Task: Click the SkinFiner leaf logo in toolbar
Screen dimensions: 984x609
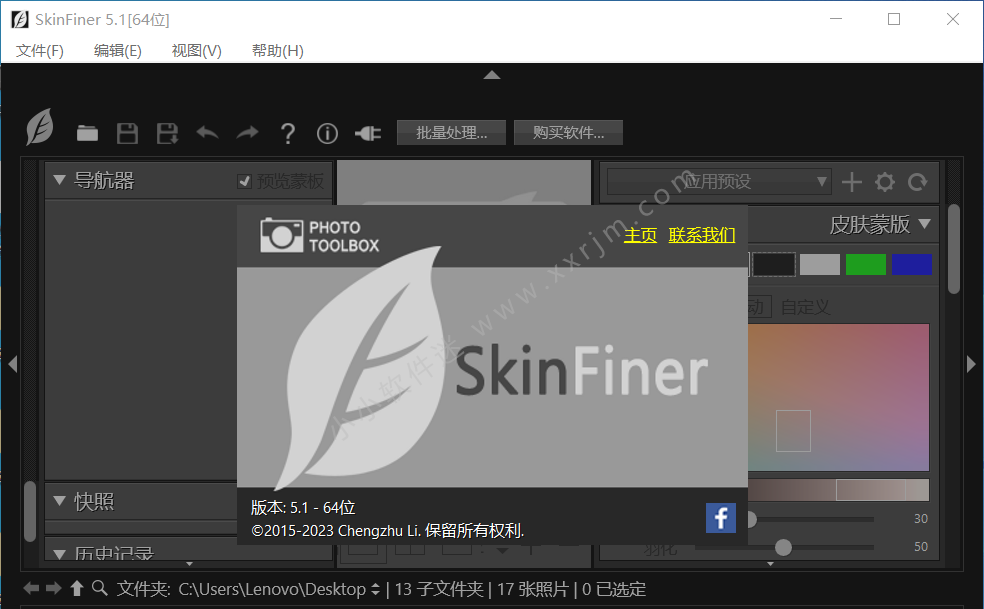Action: point(40,127)
